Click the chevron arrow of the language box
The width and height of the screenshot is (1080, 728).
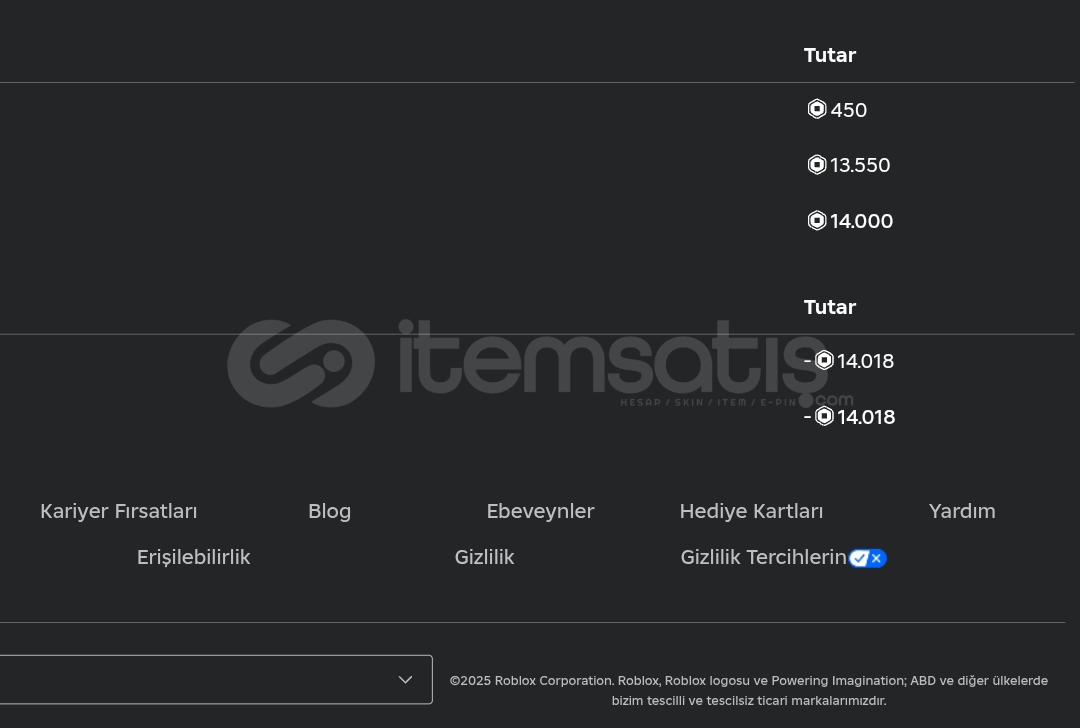[405, 680]
